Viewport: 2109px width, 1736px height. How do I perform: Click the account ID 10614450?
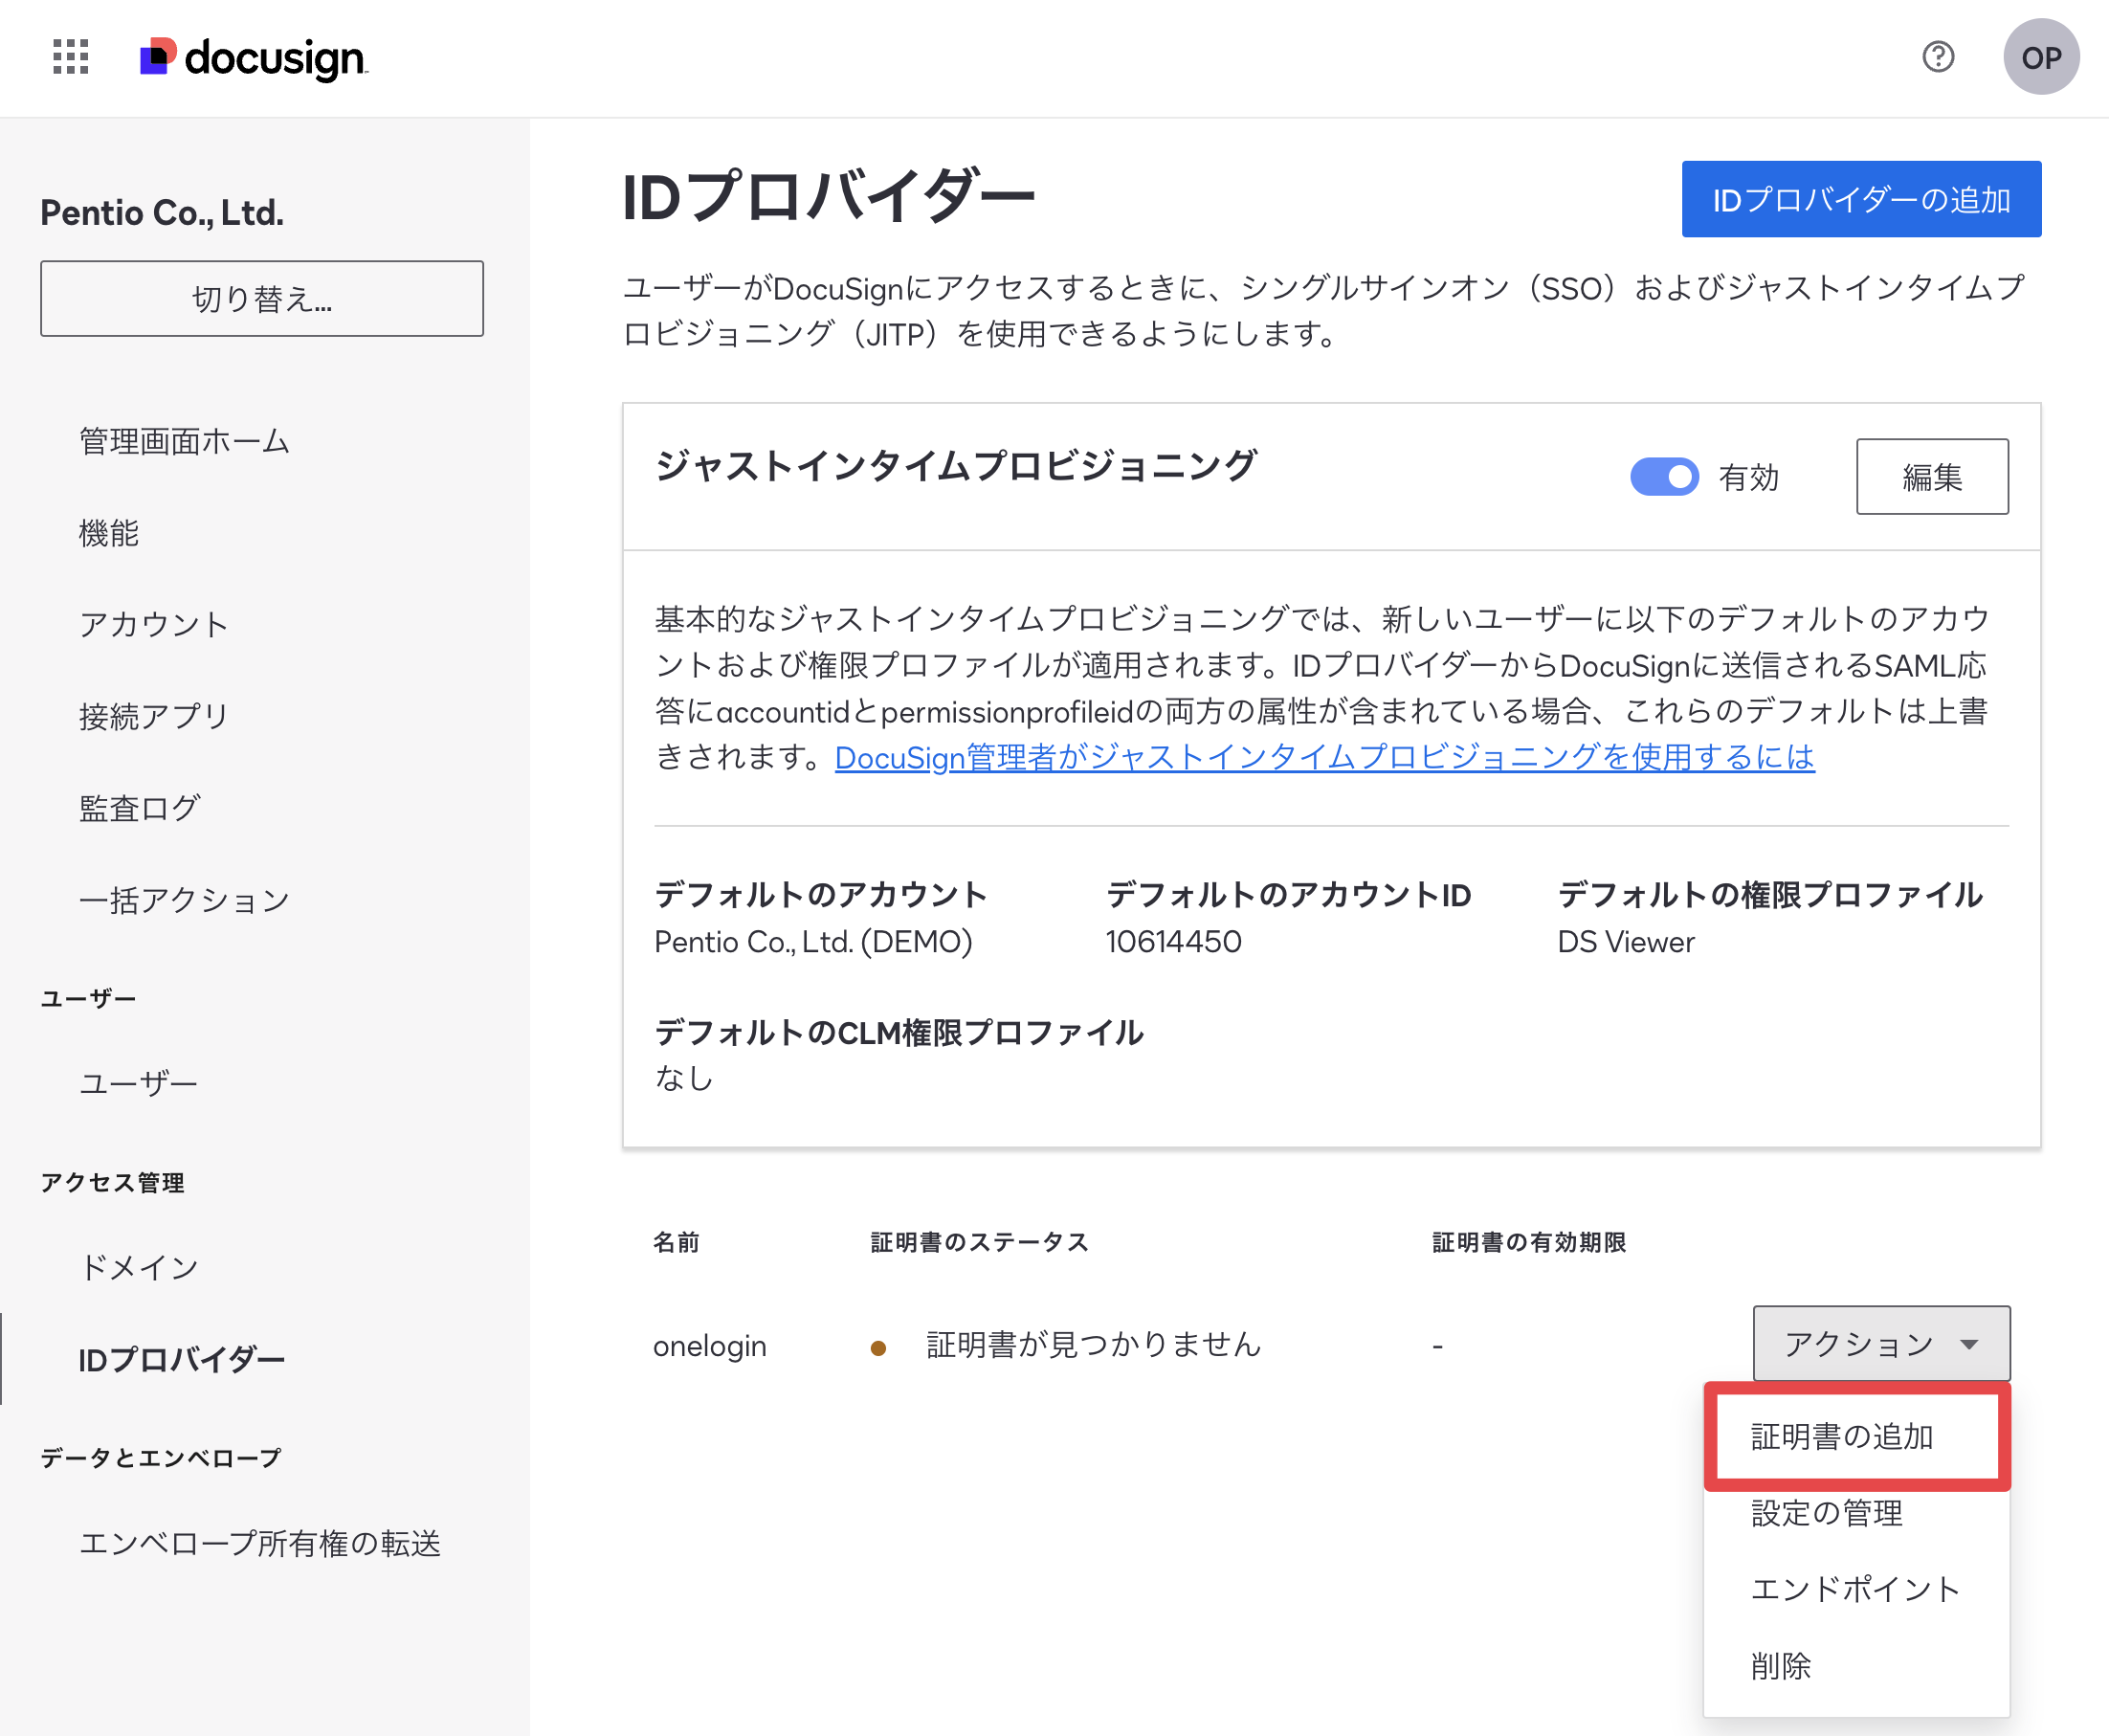[1173, 941]
